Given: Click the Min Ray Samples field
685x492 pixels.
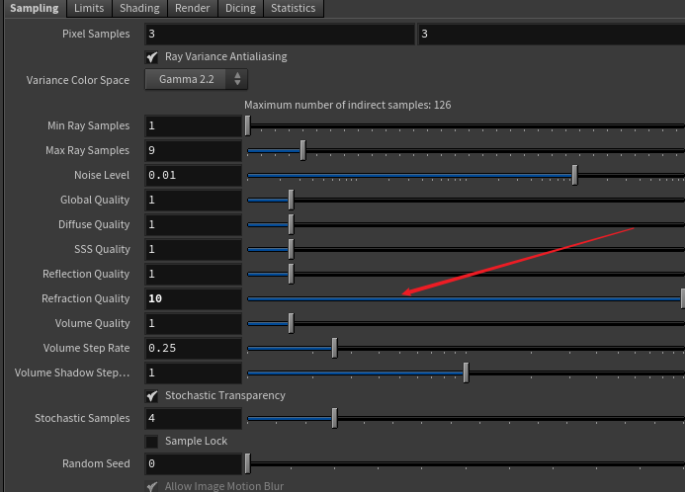Looking at the screenshot, I should (x=192, y=126).
